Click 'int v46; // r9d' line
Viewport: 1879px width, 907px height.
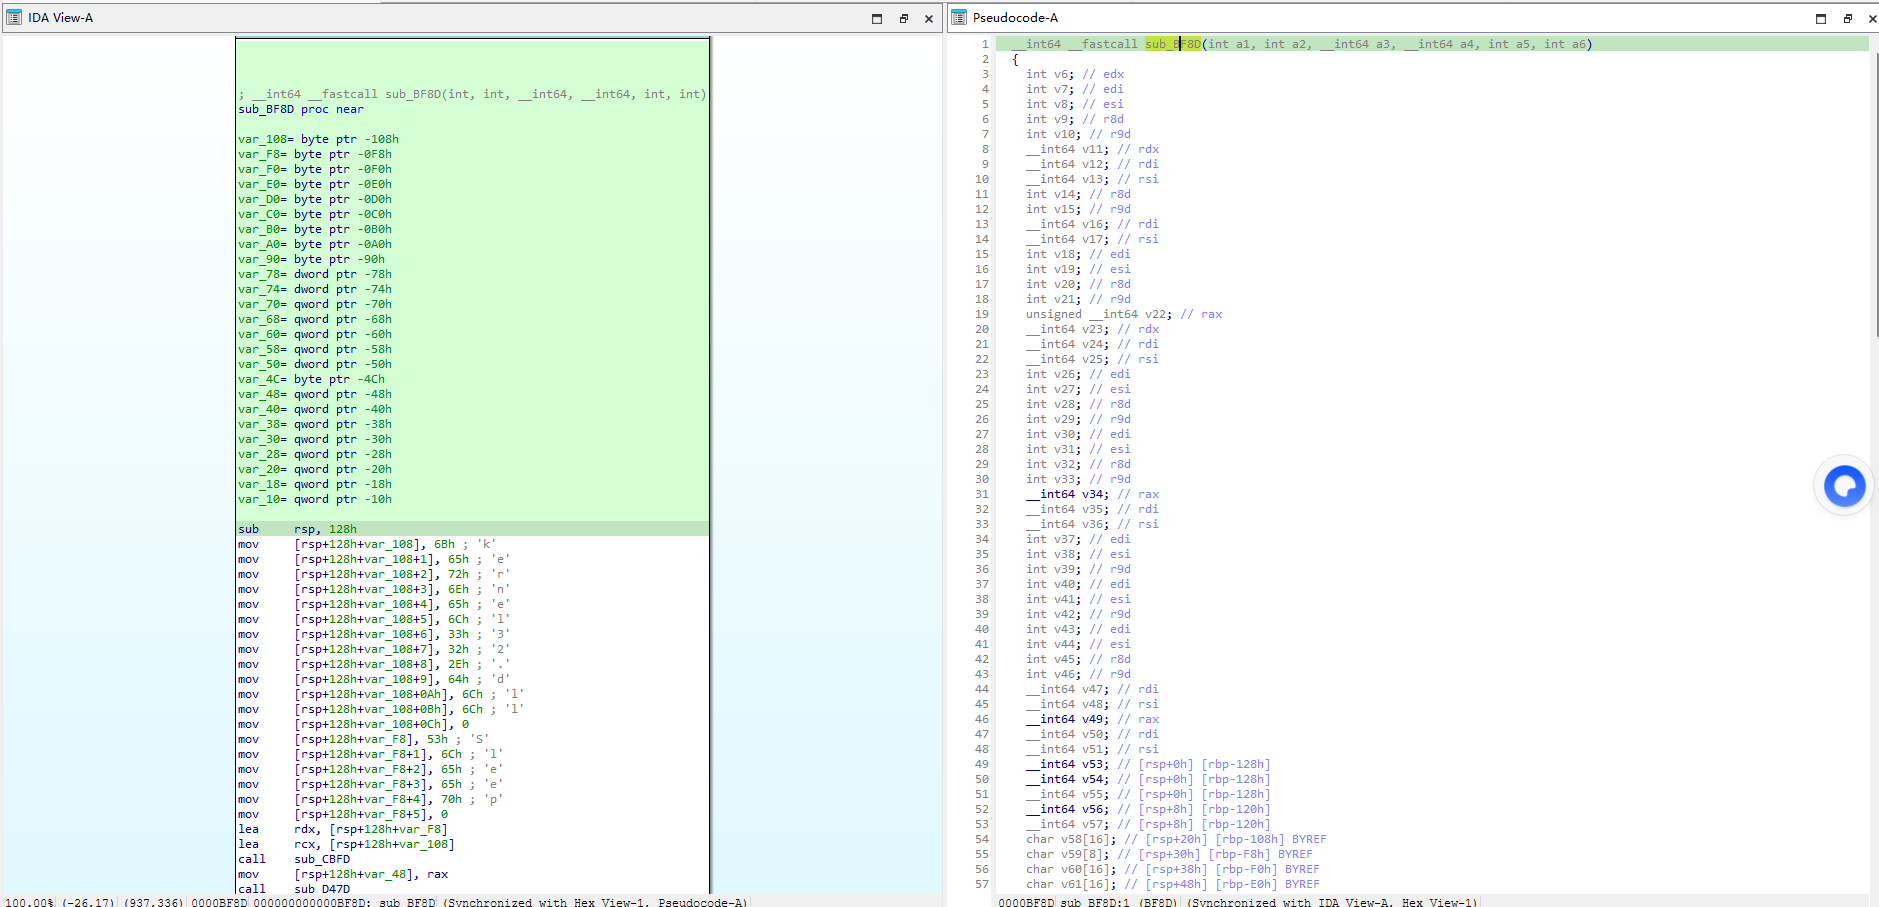tap(1078, 674)
